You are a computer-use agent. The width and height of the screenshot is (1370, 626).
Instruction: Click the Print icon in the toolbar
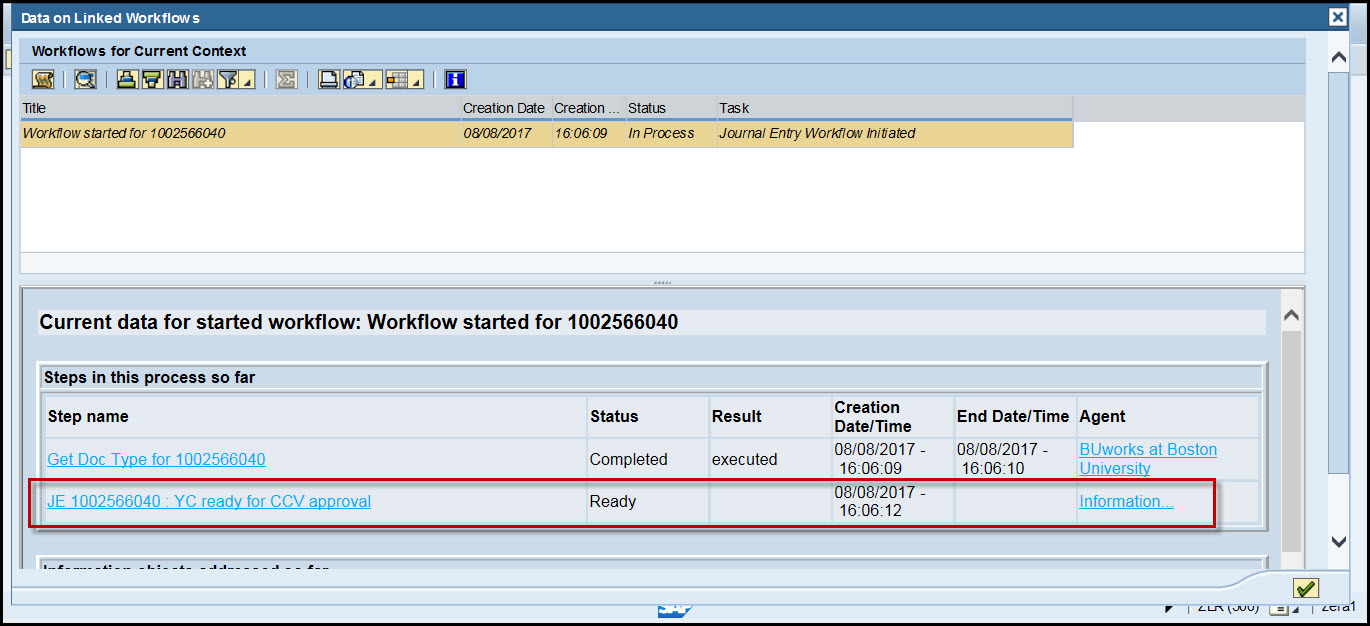(328, 79)
